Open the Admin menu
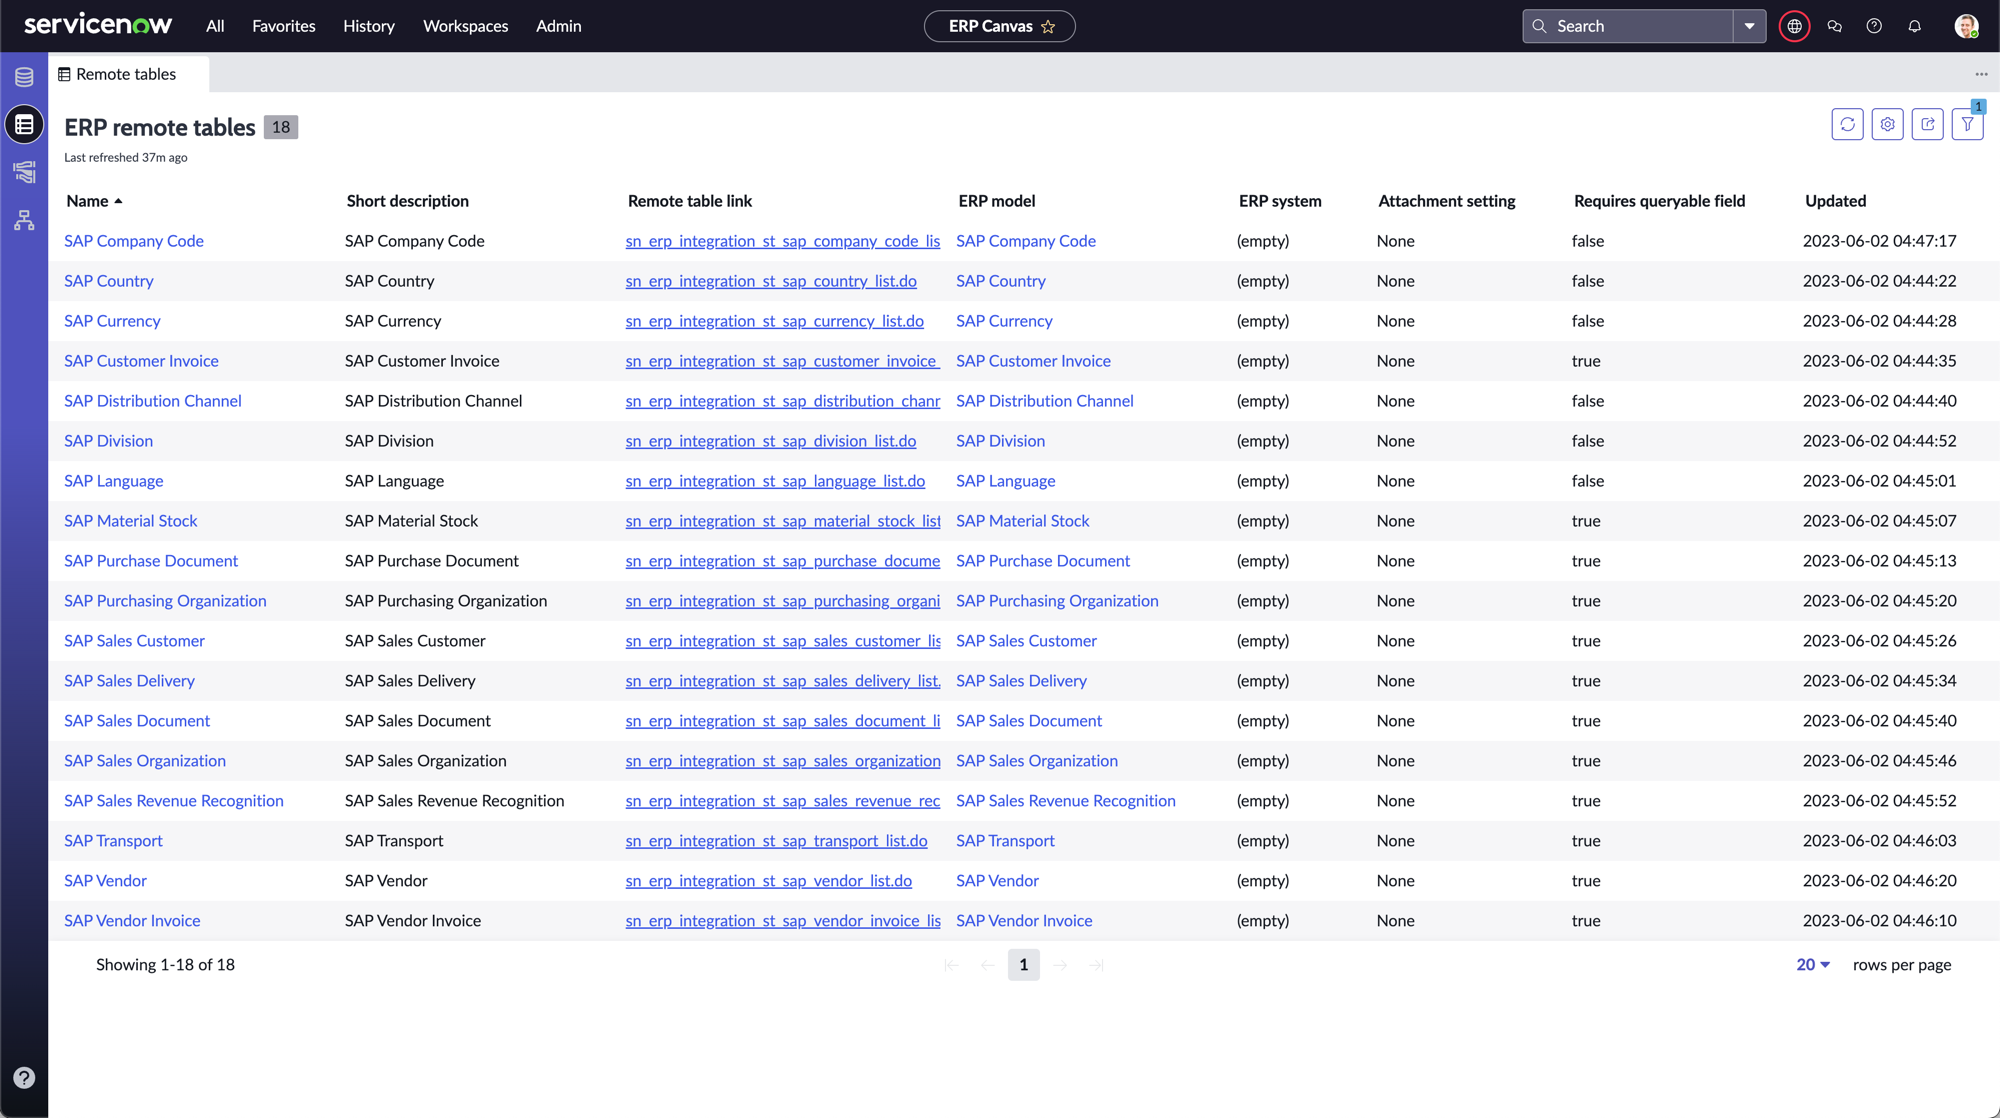This screenshot has width=2000, height=1118. pyautogui.click(x=558, y=26)
